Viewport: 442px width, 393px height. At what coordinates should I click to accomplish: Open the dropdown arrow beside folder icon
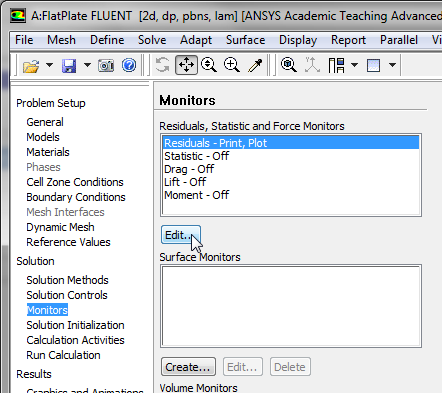(49, 65)
